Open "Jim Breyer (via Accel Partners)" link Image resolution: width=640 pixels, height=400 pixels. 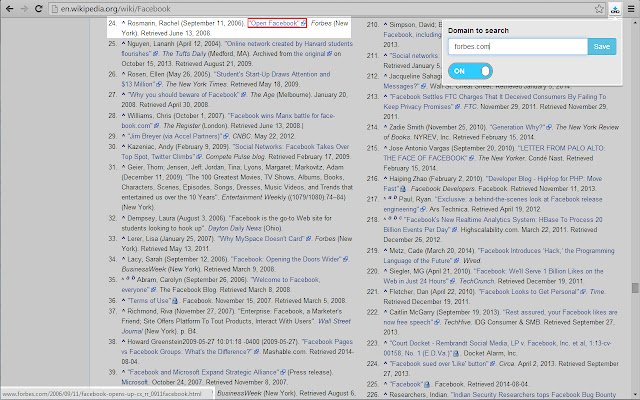click(x=175, y=136)
